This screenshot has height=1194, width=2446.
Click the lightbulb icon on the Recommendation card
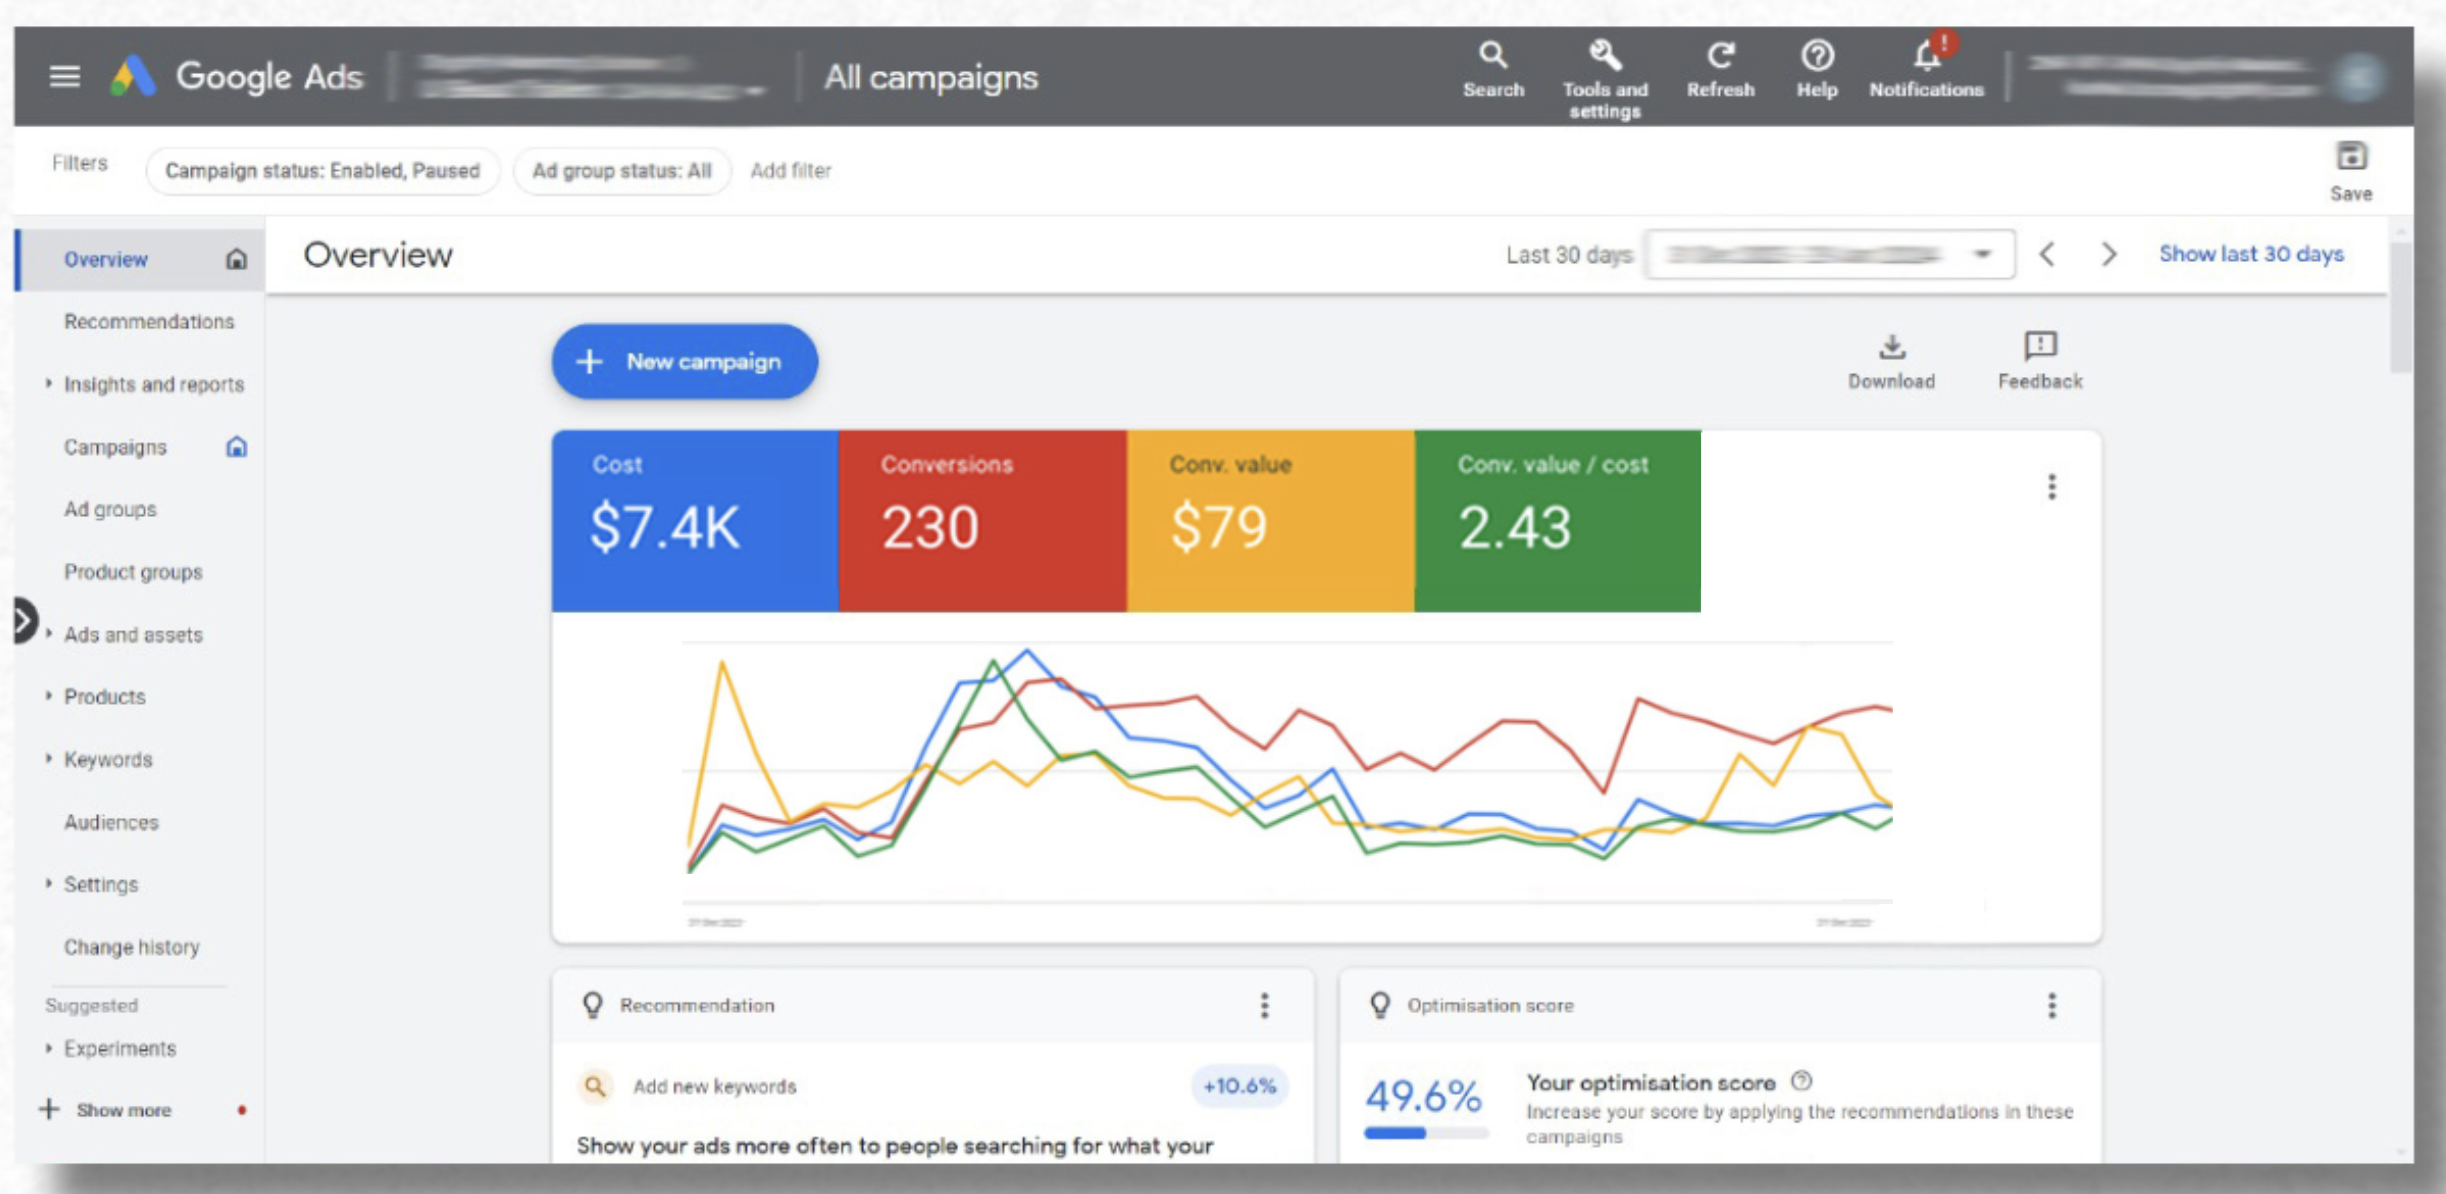coord(593,1005)
